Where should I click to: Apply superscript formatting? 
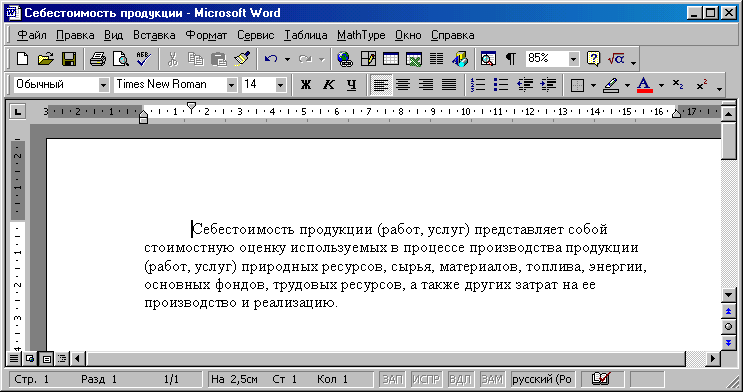click(x=702, y=85)
